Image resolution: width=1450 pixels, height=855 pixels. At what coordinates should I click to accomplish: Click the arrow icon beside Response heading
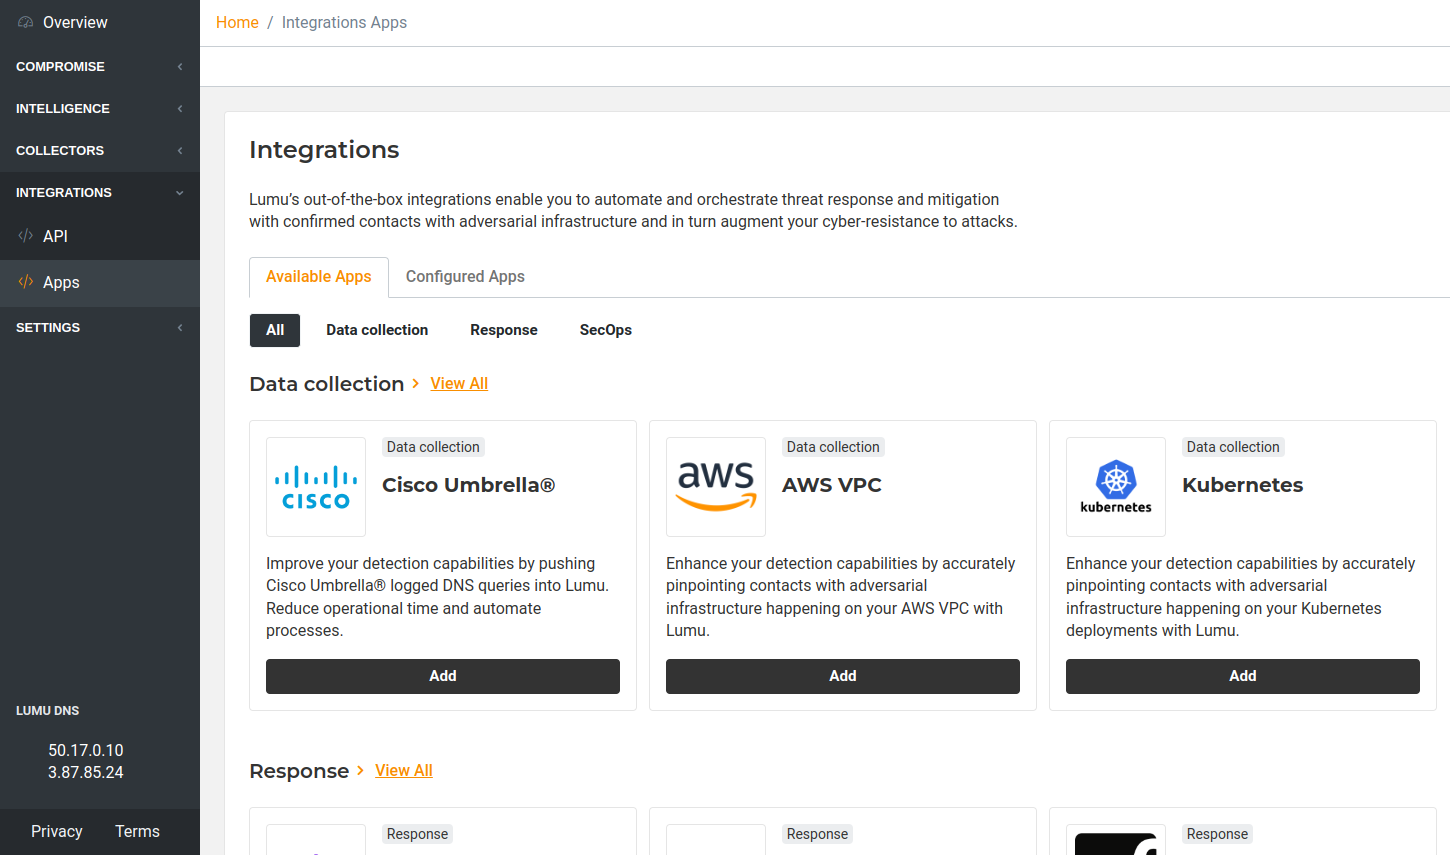360,770
